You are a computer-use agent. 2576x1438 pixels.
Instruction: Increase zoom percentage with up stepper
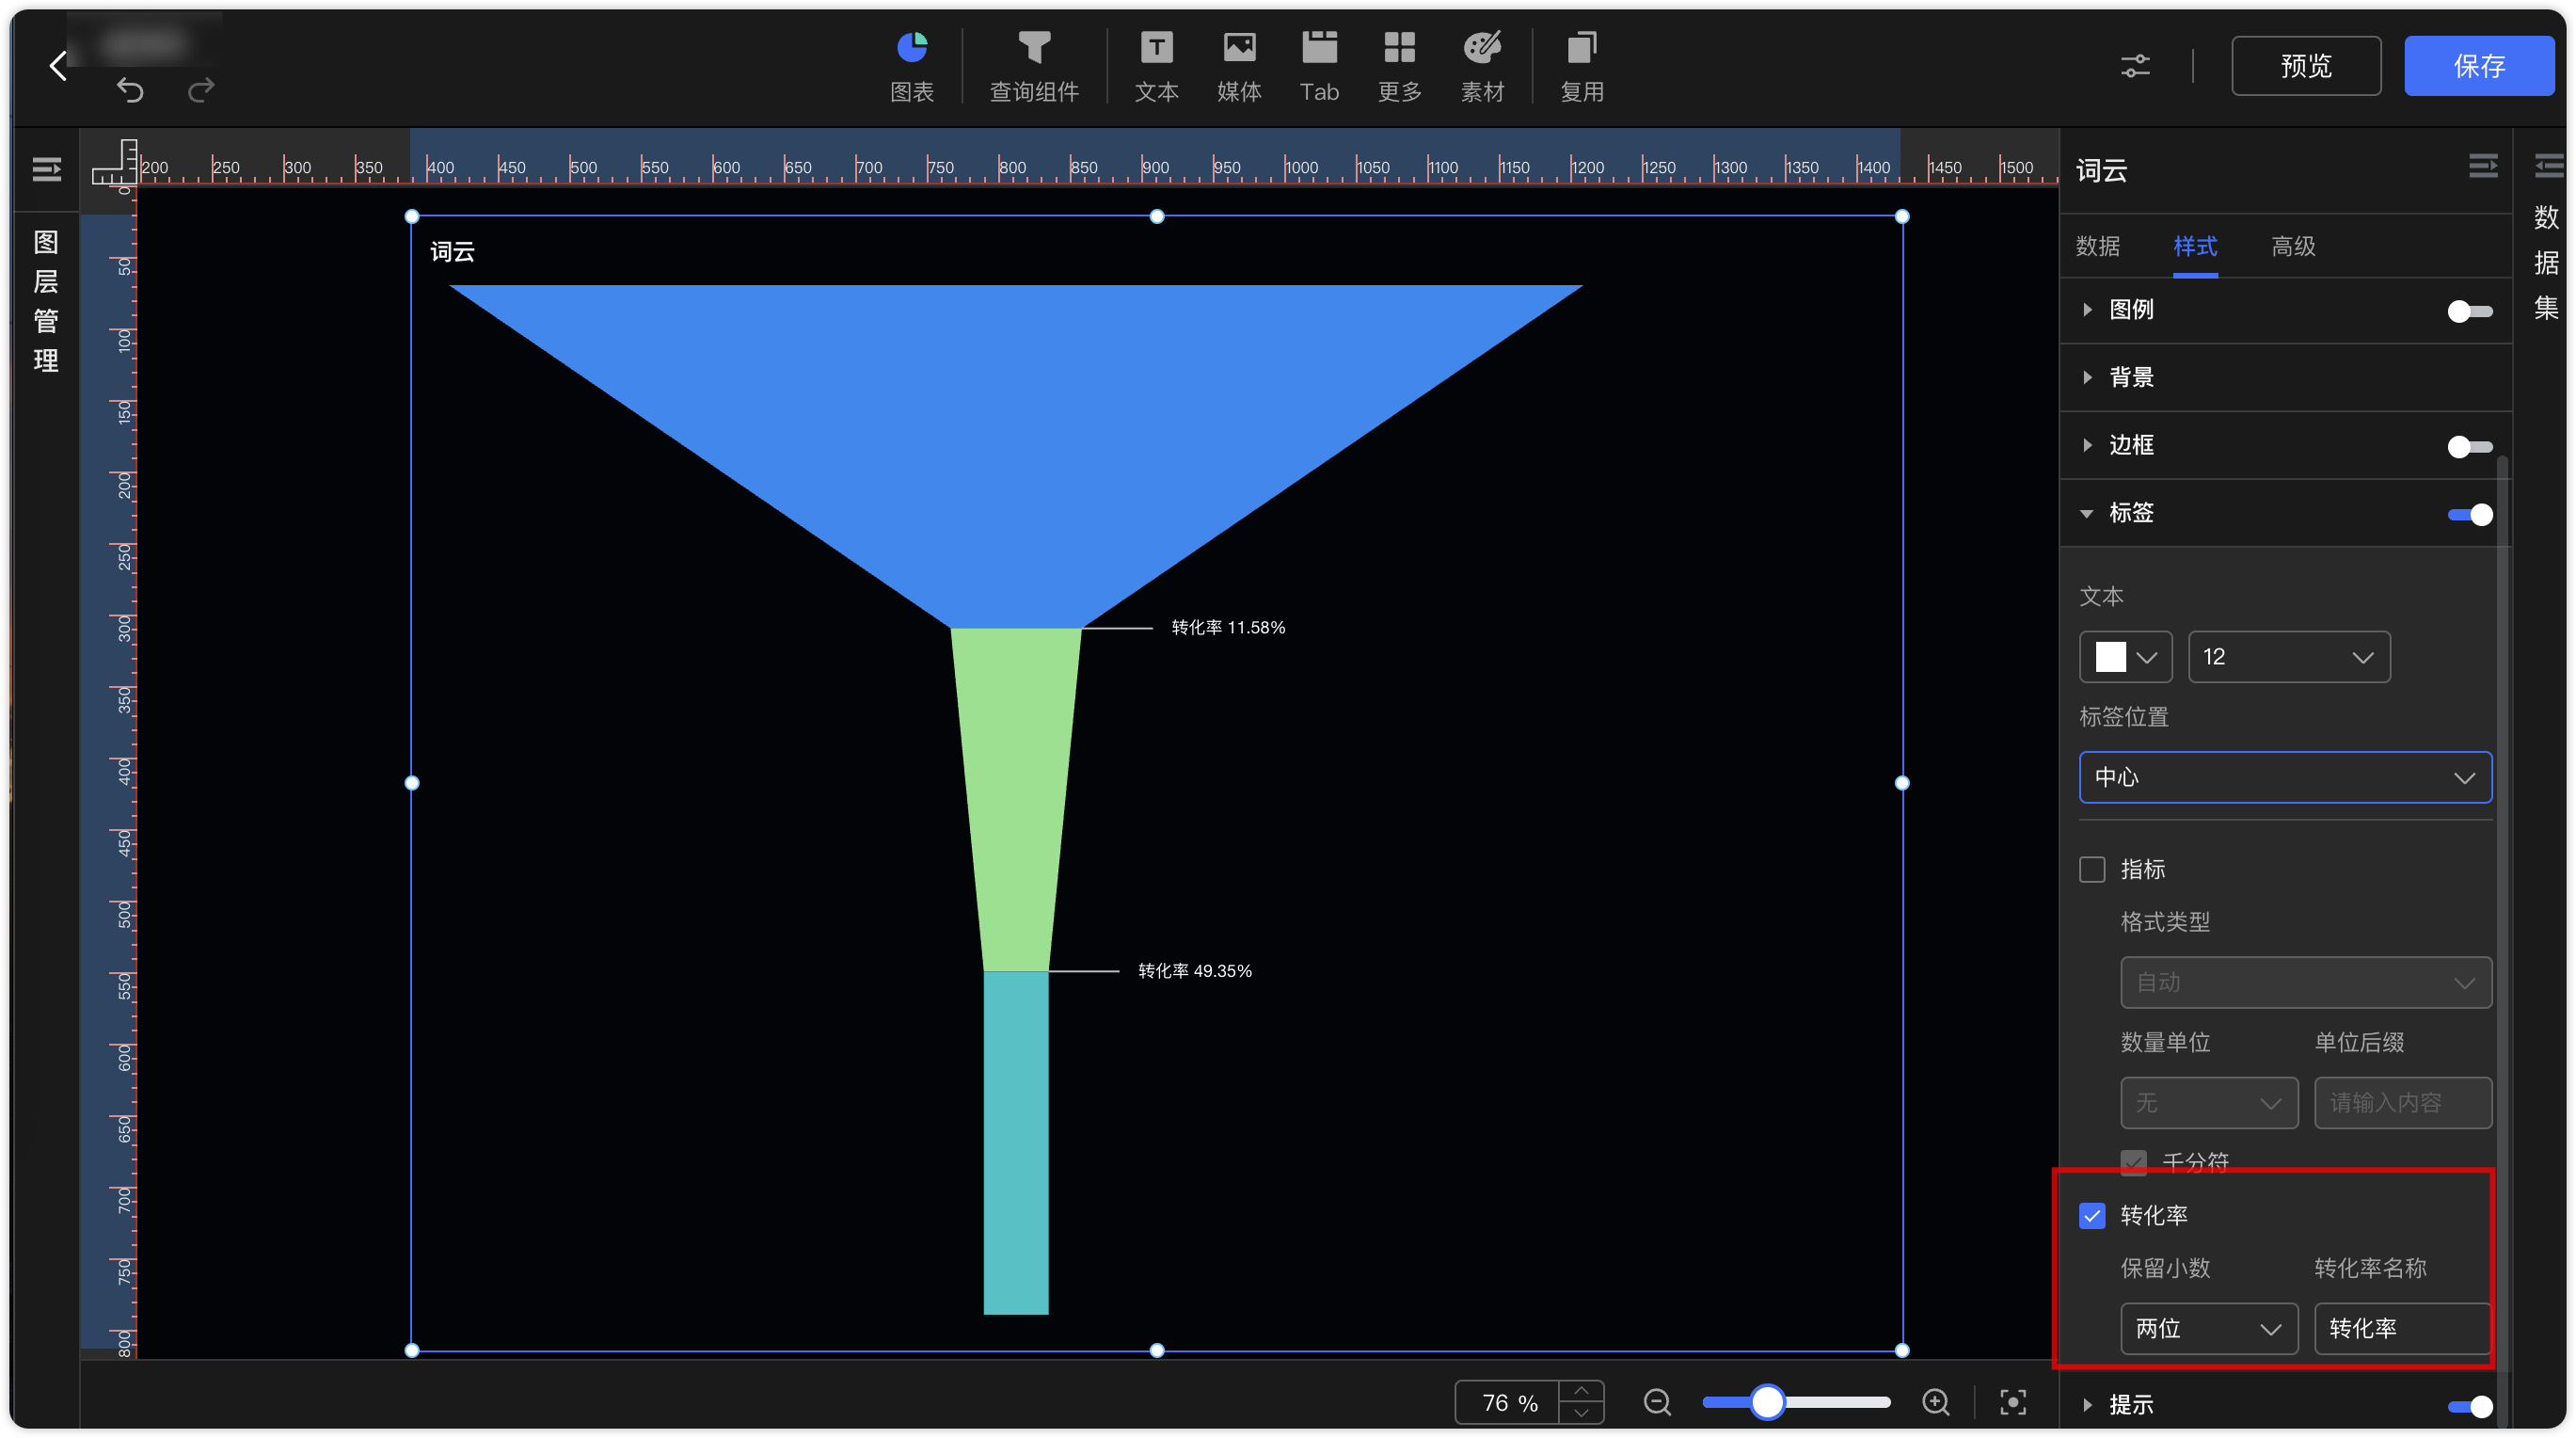pos(1581,1391)
